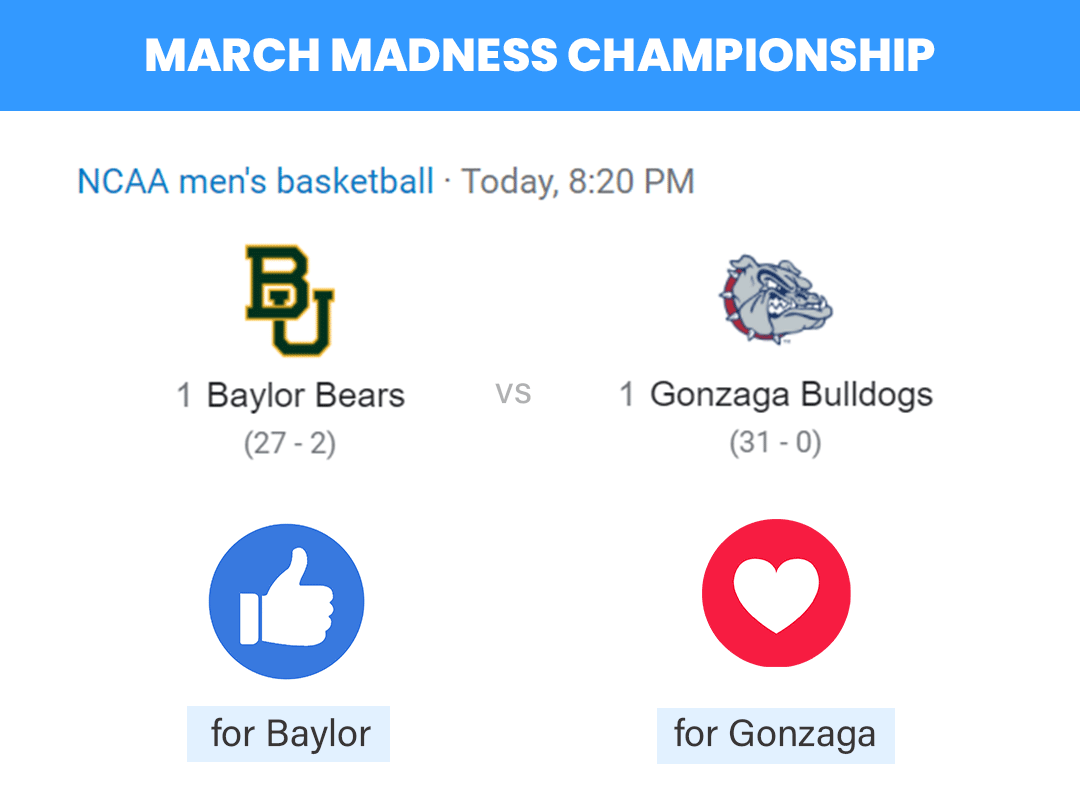The width and height of the screenshot is (1080, 800).
Task: Click the red heart reaction icon
Action: [x=776, y=593]
